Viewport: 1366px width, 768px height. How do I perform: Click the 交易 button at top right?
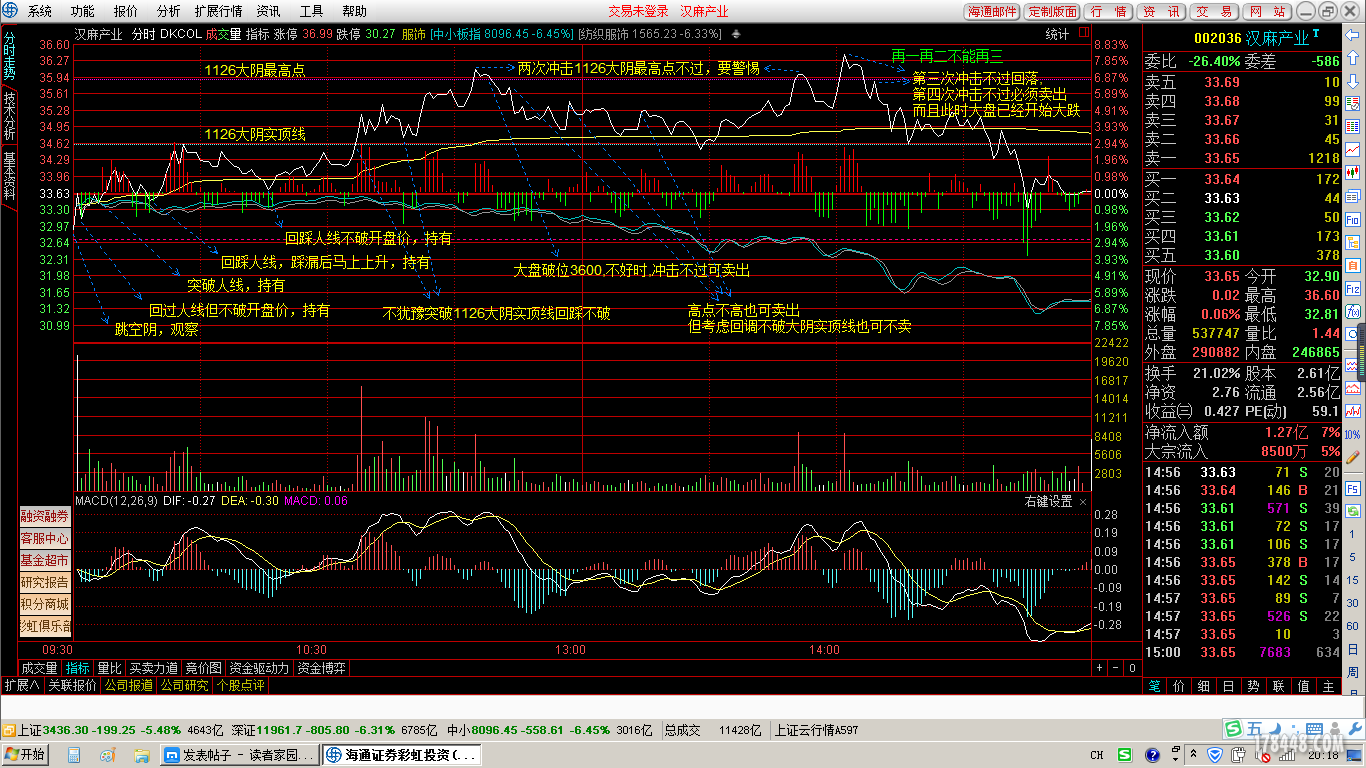point(1214,11)
